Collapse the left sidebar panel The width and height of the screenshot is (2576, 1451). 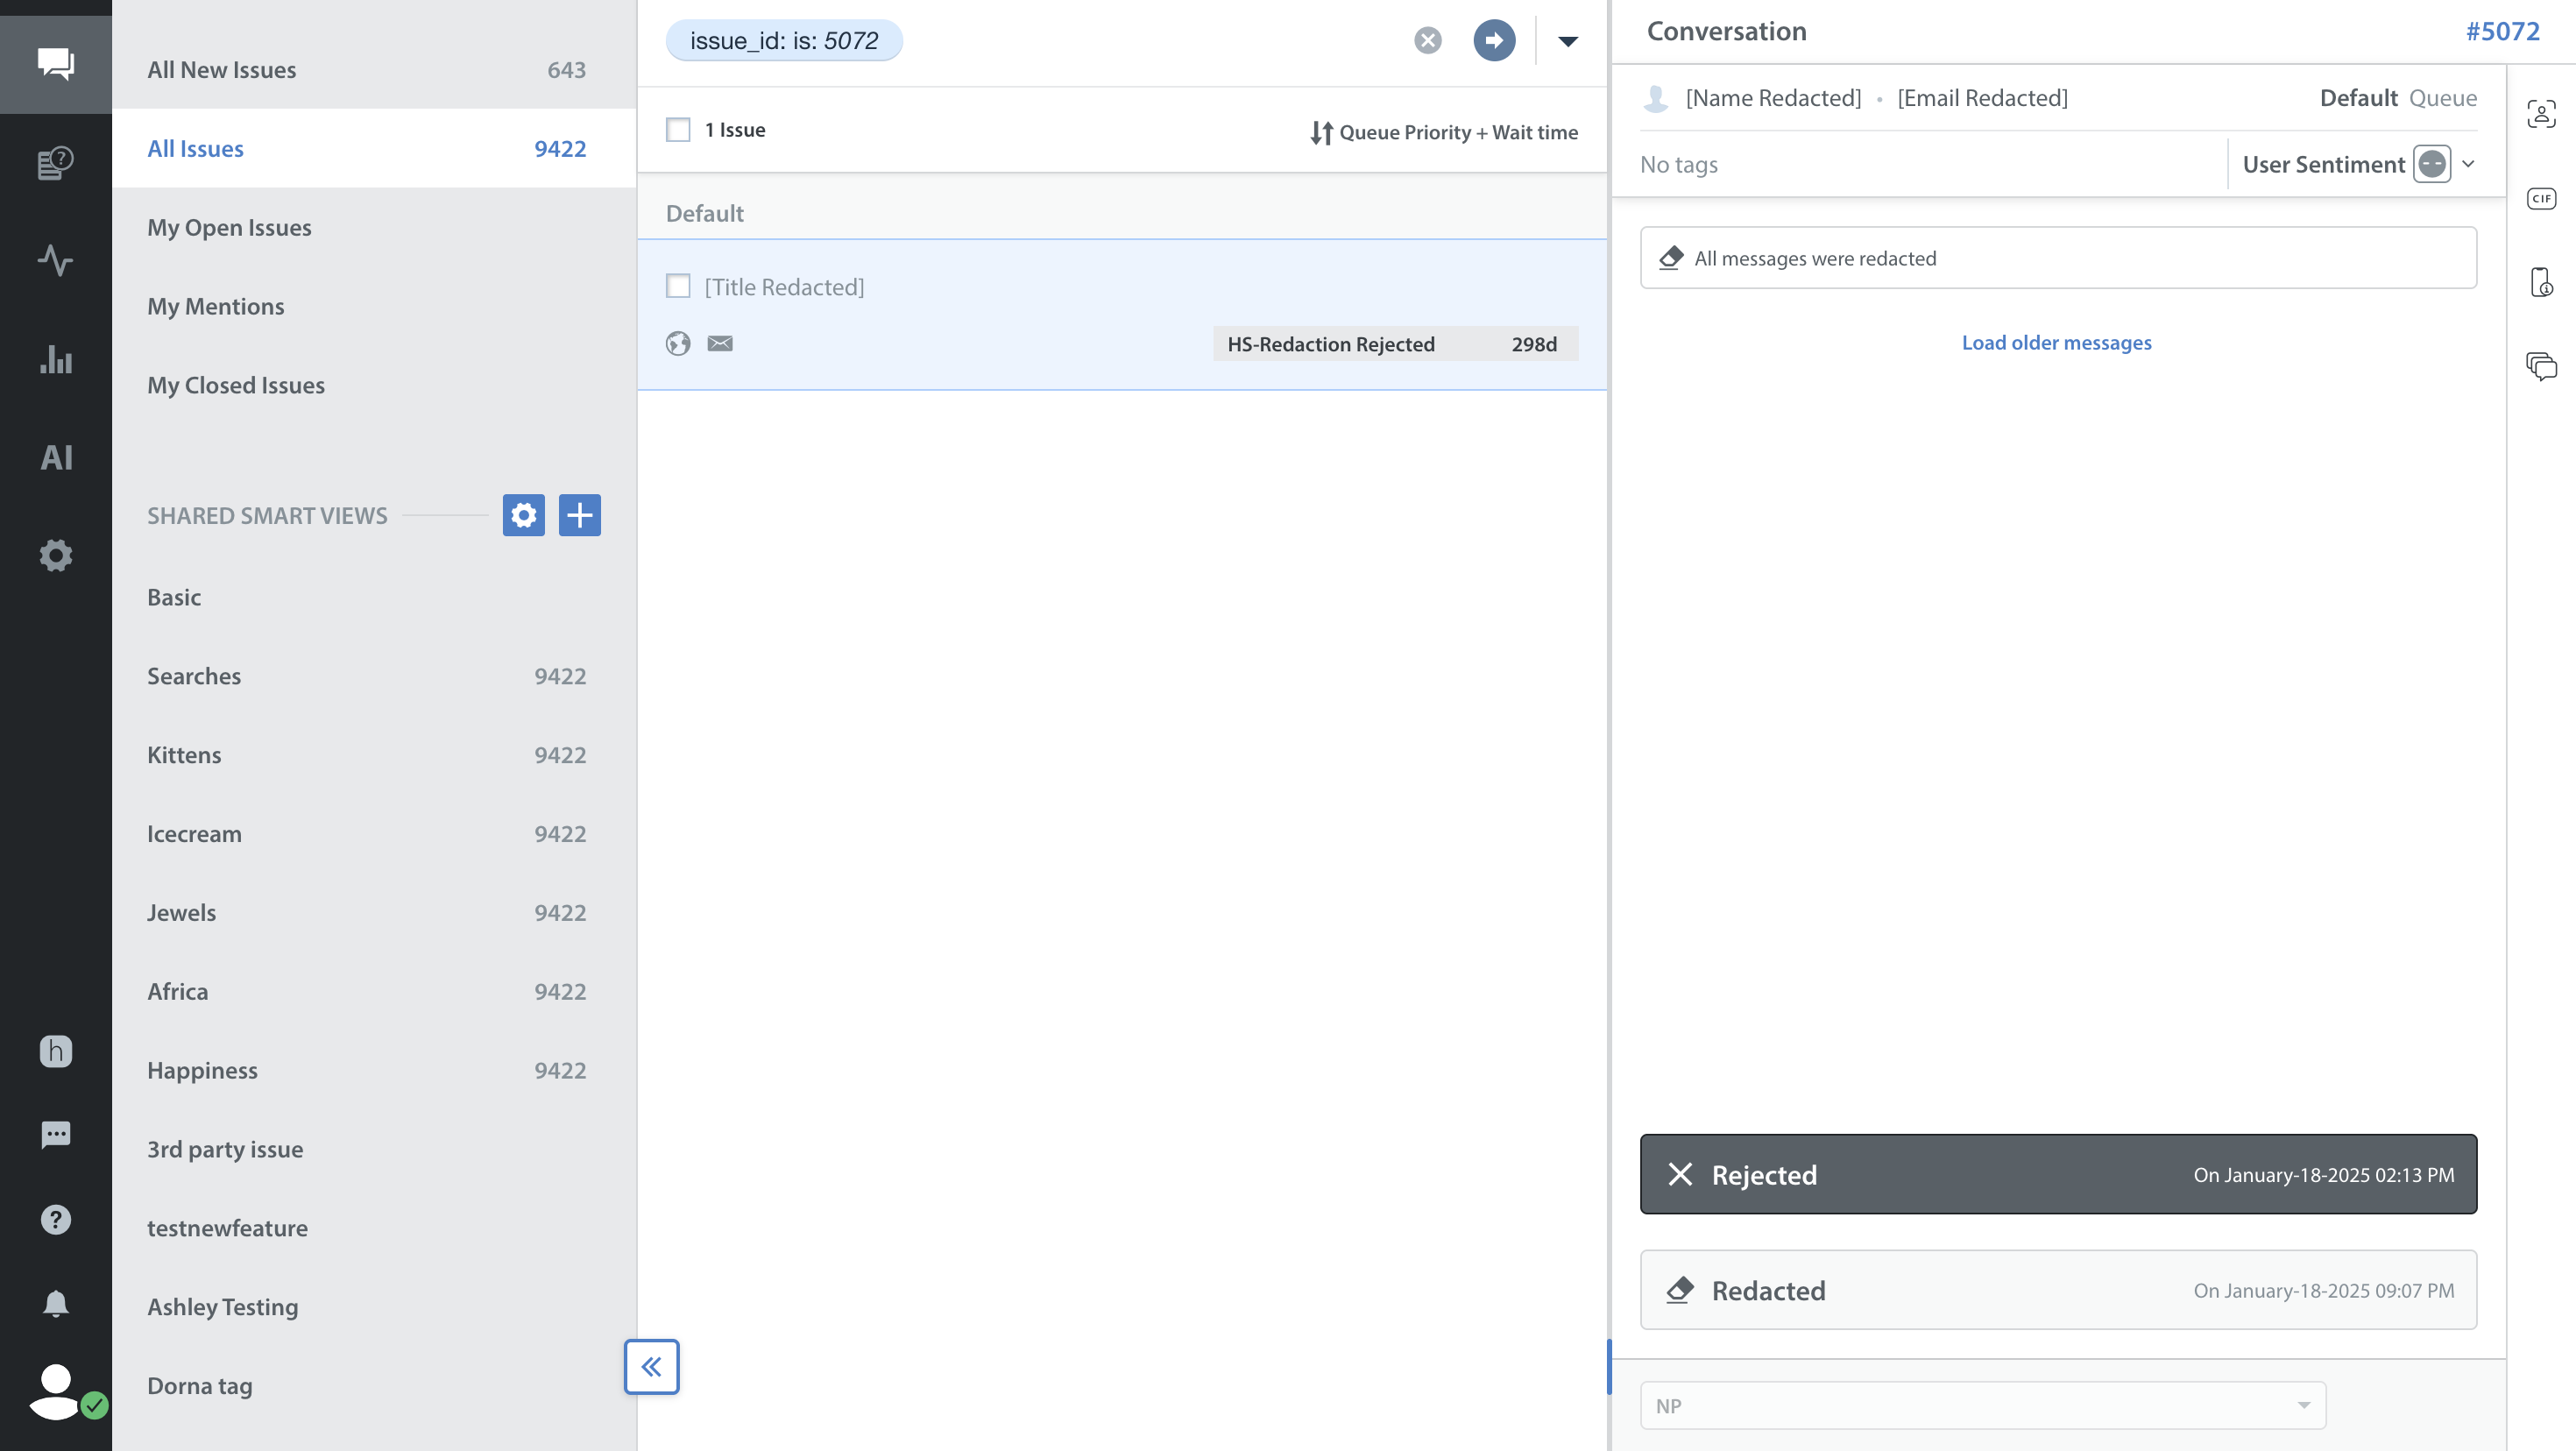pos(651,1366)
